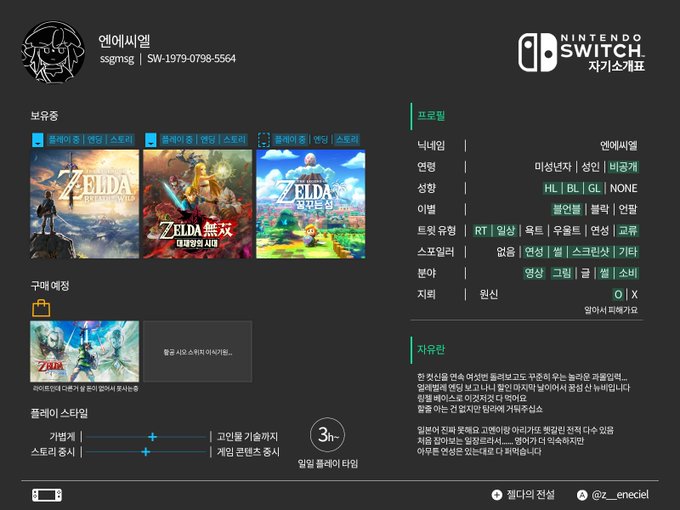Click the 자유란 section heading

click(x=431, y=350)
